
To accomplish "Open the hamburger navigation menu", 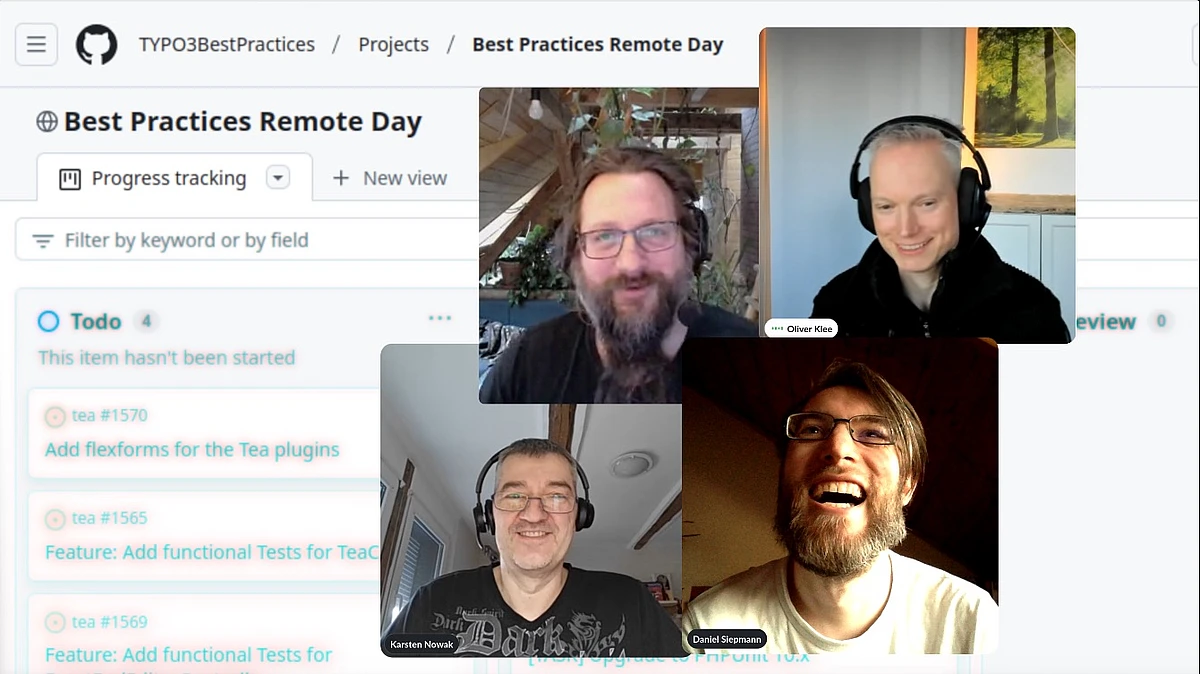I will (36, 45).
